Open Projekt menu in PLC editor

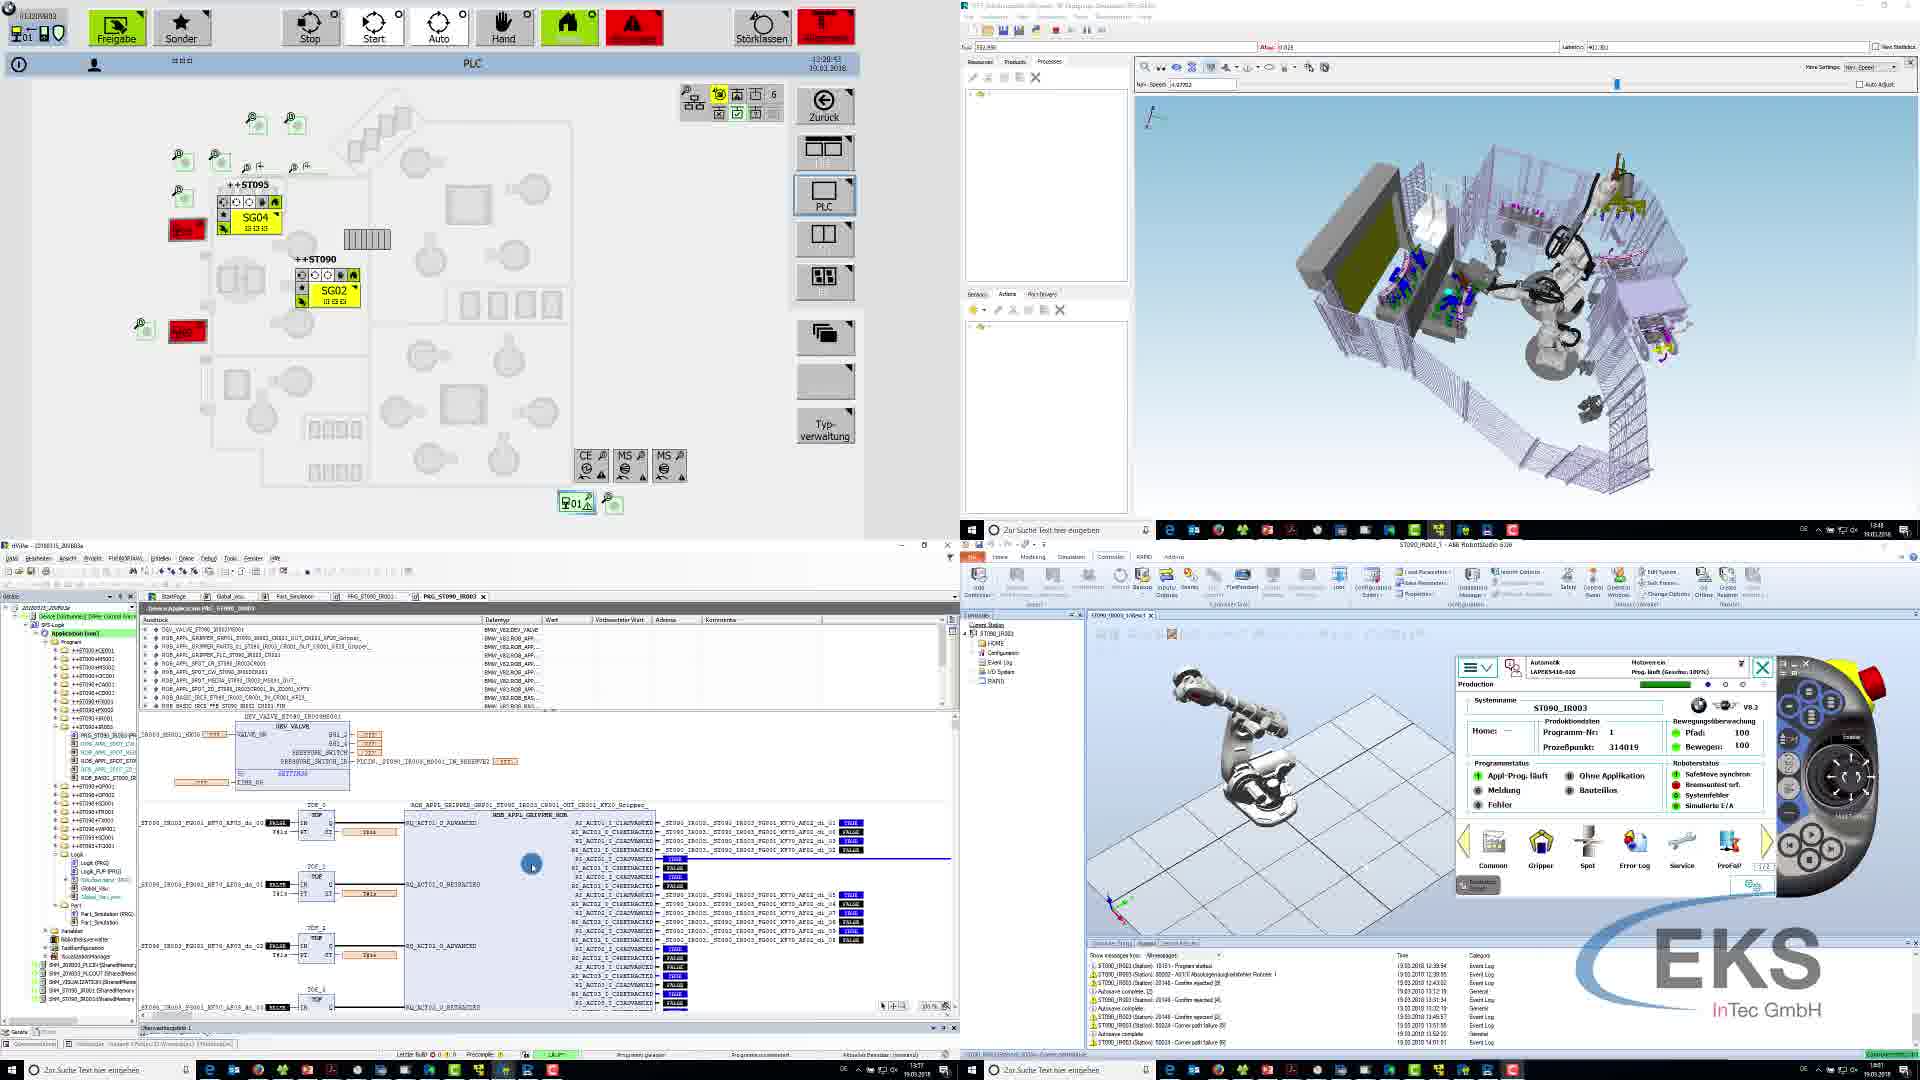(93, 558)
